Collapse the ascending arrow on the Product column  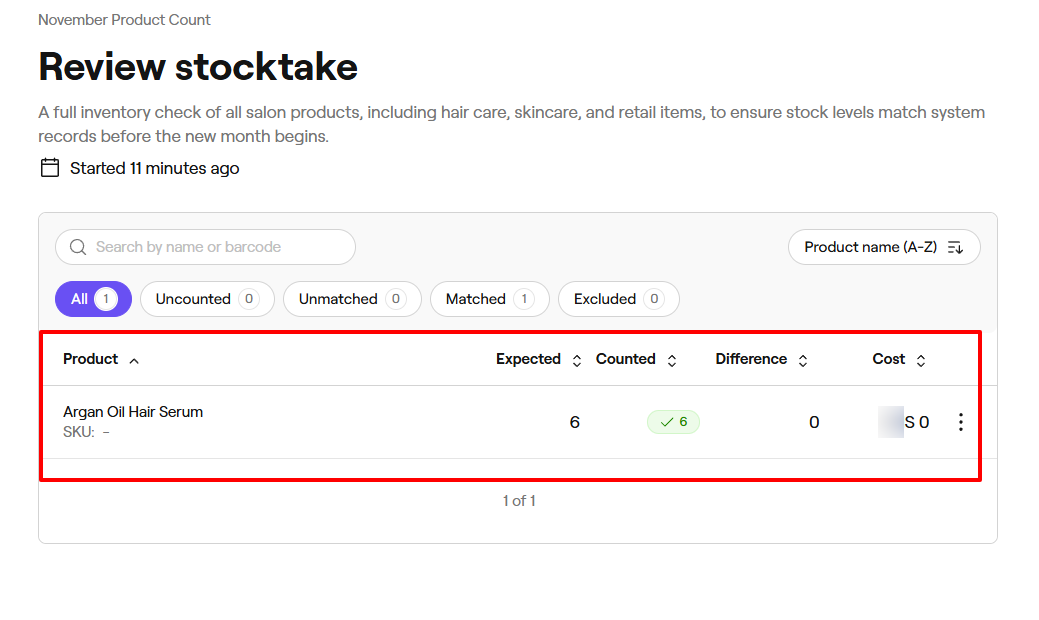[x=133, y=359]
